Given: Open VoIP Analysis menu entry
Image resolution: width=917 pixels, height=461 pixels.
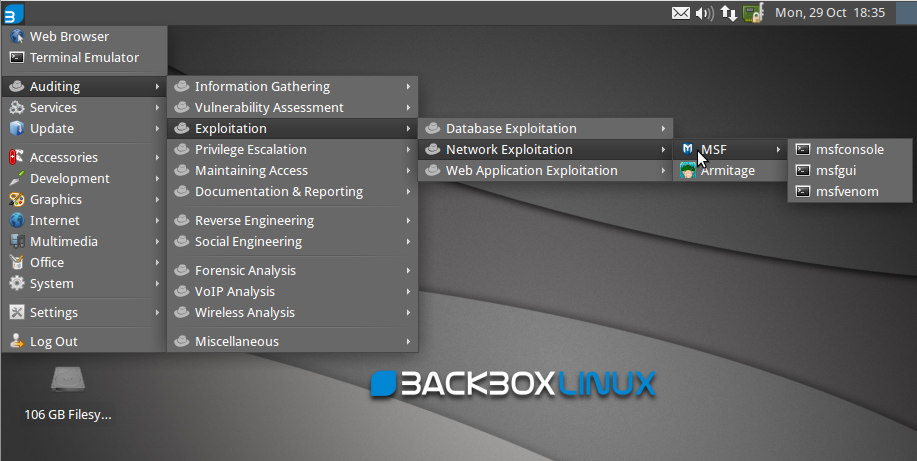Looking at the screenshot, I should (x=292, y=291).
